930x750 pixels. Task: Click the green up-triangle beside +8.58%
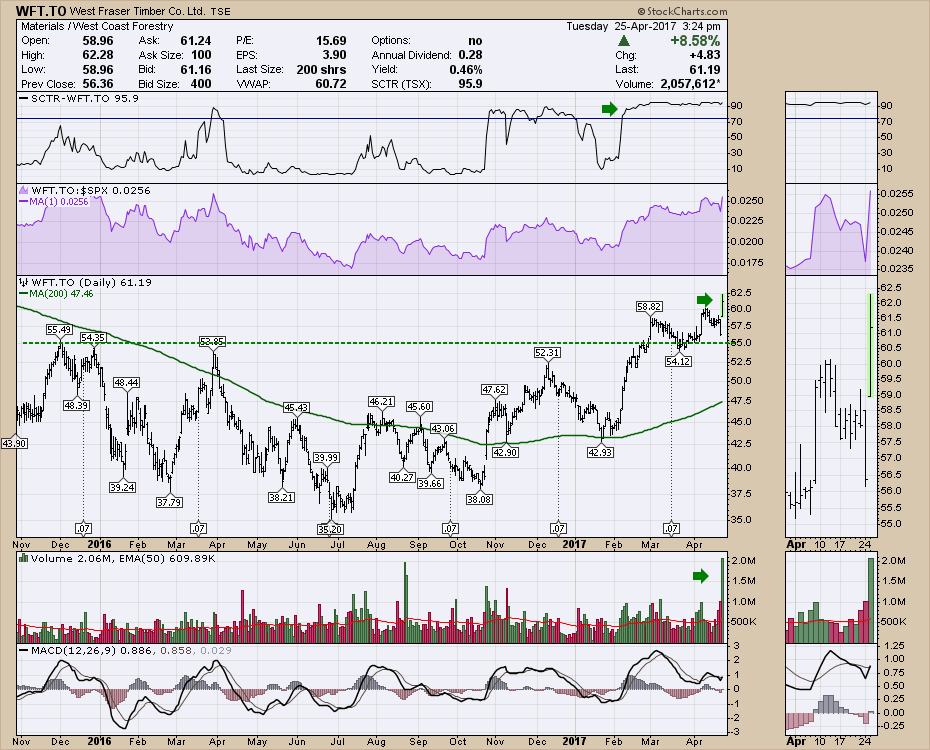click(623, 41)
